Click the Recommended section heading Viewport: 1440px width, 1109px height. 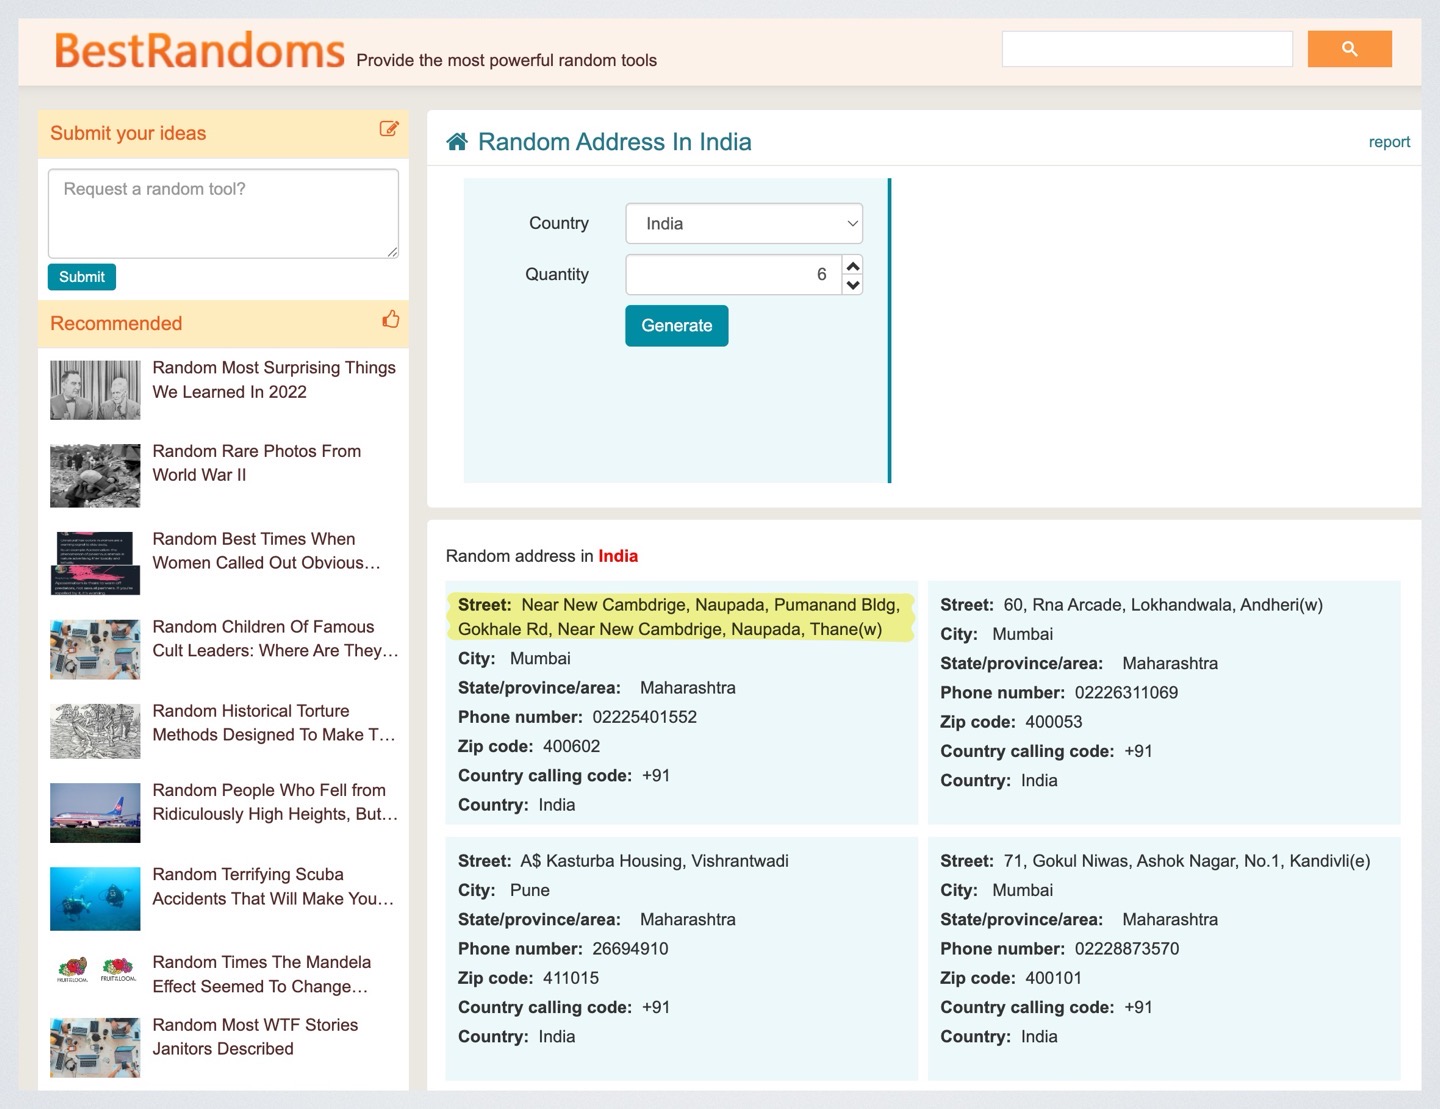pos(116,323)
